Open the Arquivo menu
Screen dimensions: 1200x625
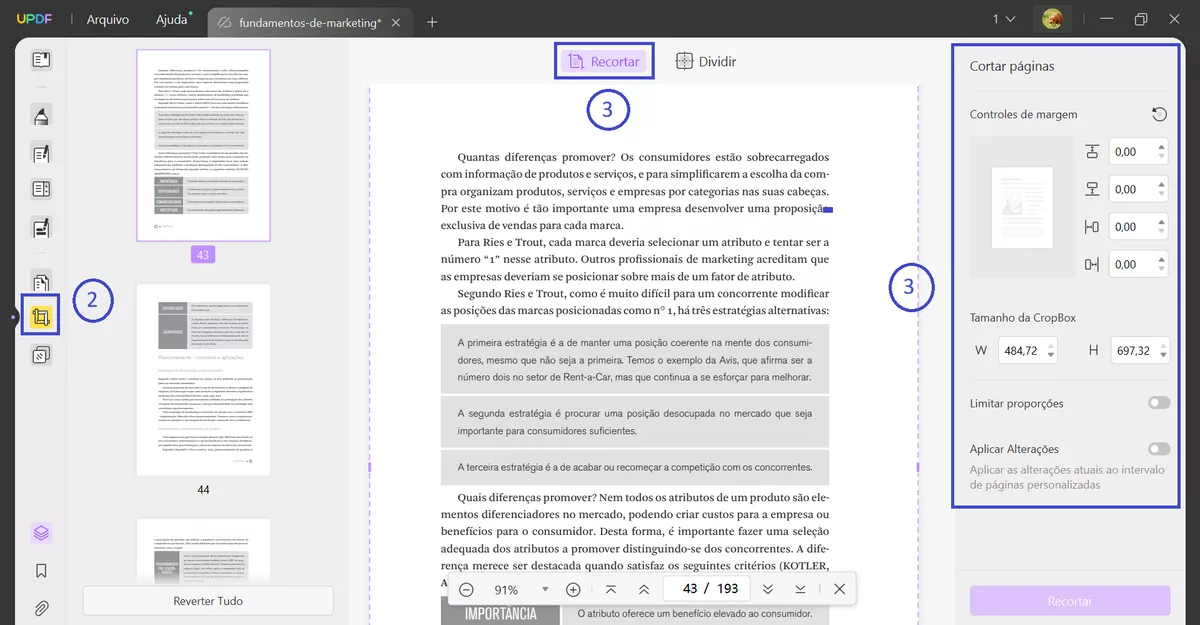point(107,18)
